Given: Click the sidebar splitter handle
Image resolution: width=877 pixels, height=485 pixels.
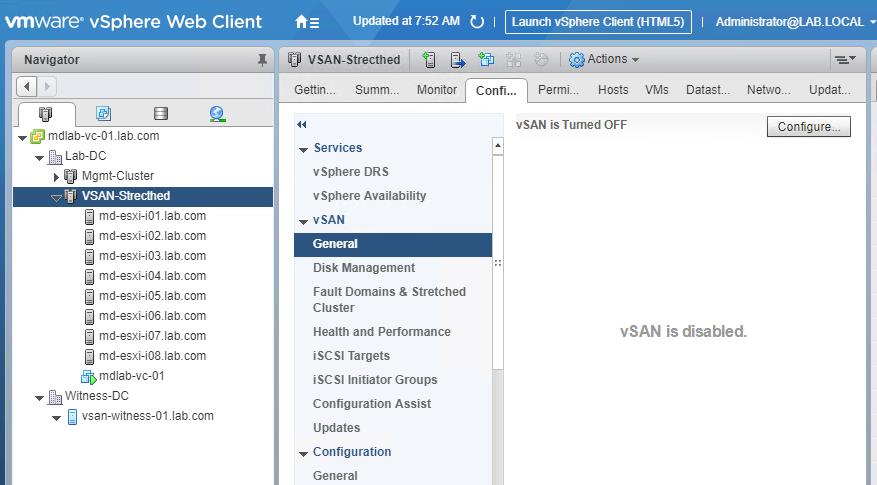Looking at the screenshot, I should point(498,263).
